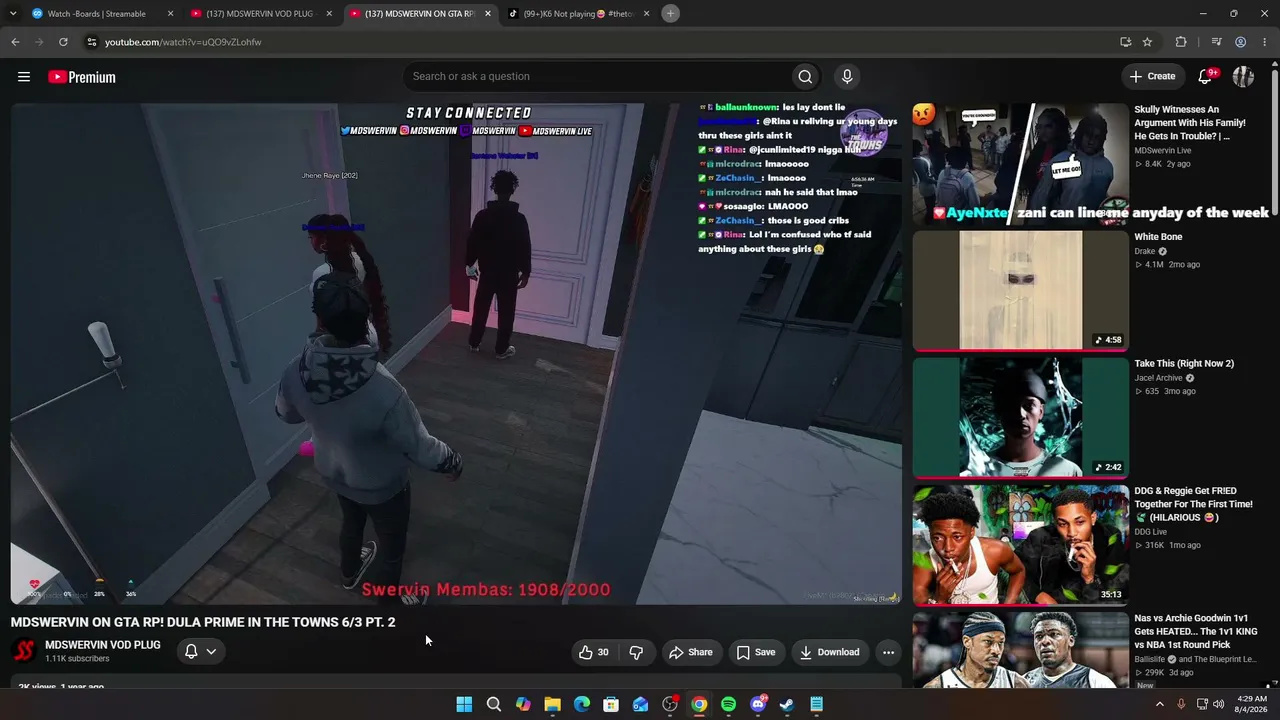Install app icon in address bar
This screenshot has height=720, width=1280.
(x=1126, y=42)
